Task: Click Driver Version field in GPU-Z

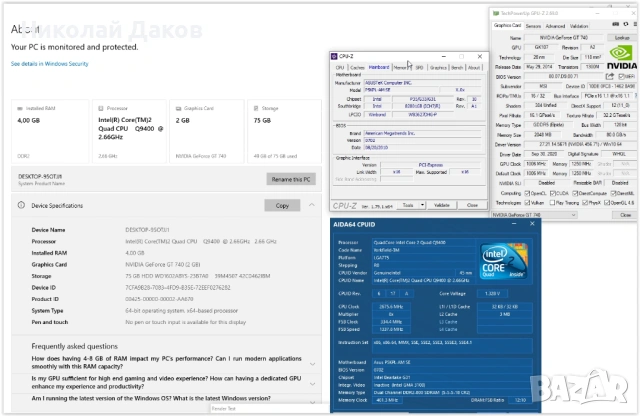Action: pyautogui.click(x=579, y=145)
